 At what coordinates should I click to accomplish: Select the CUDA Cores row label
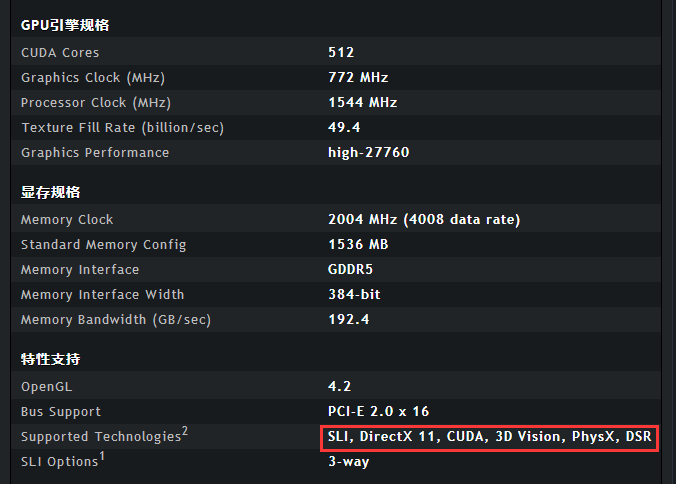[x=60, y=52]
